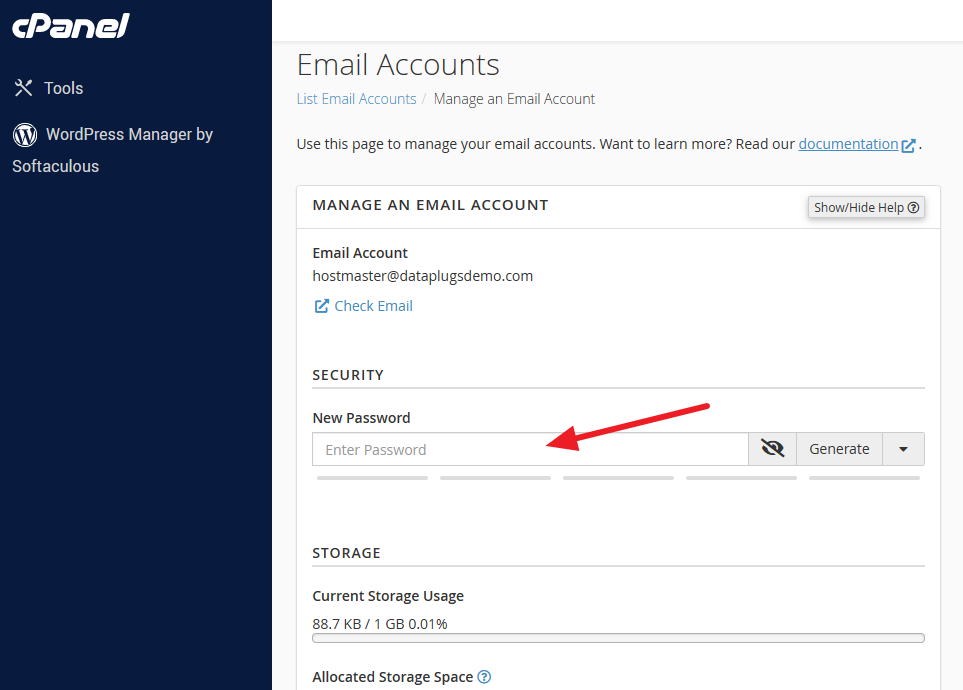Click the Current Storage Usage progress bar
The height and width of the screenshot is (690, 963).
click(618, 637)
